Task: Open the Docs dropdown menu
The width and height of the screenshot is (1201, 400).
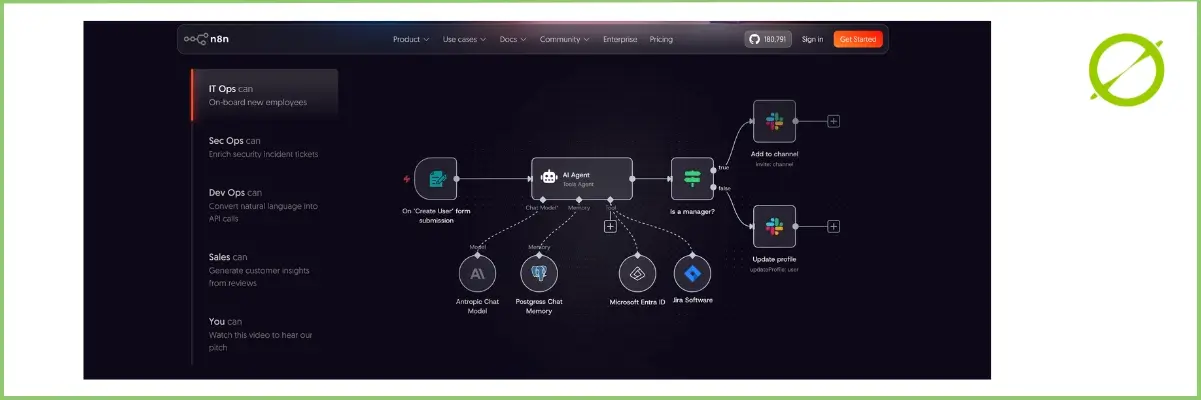Action: coord(513,39)
